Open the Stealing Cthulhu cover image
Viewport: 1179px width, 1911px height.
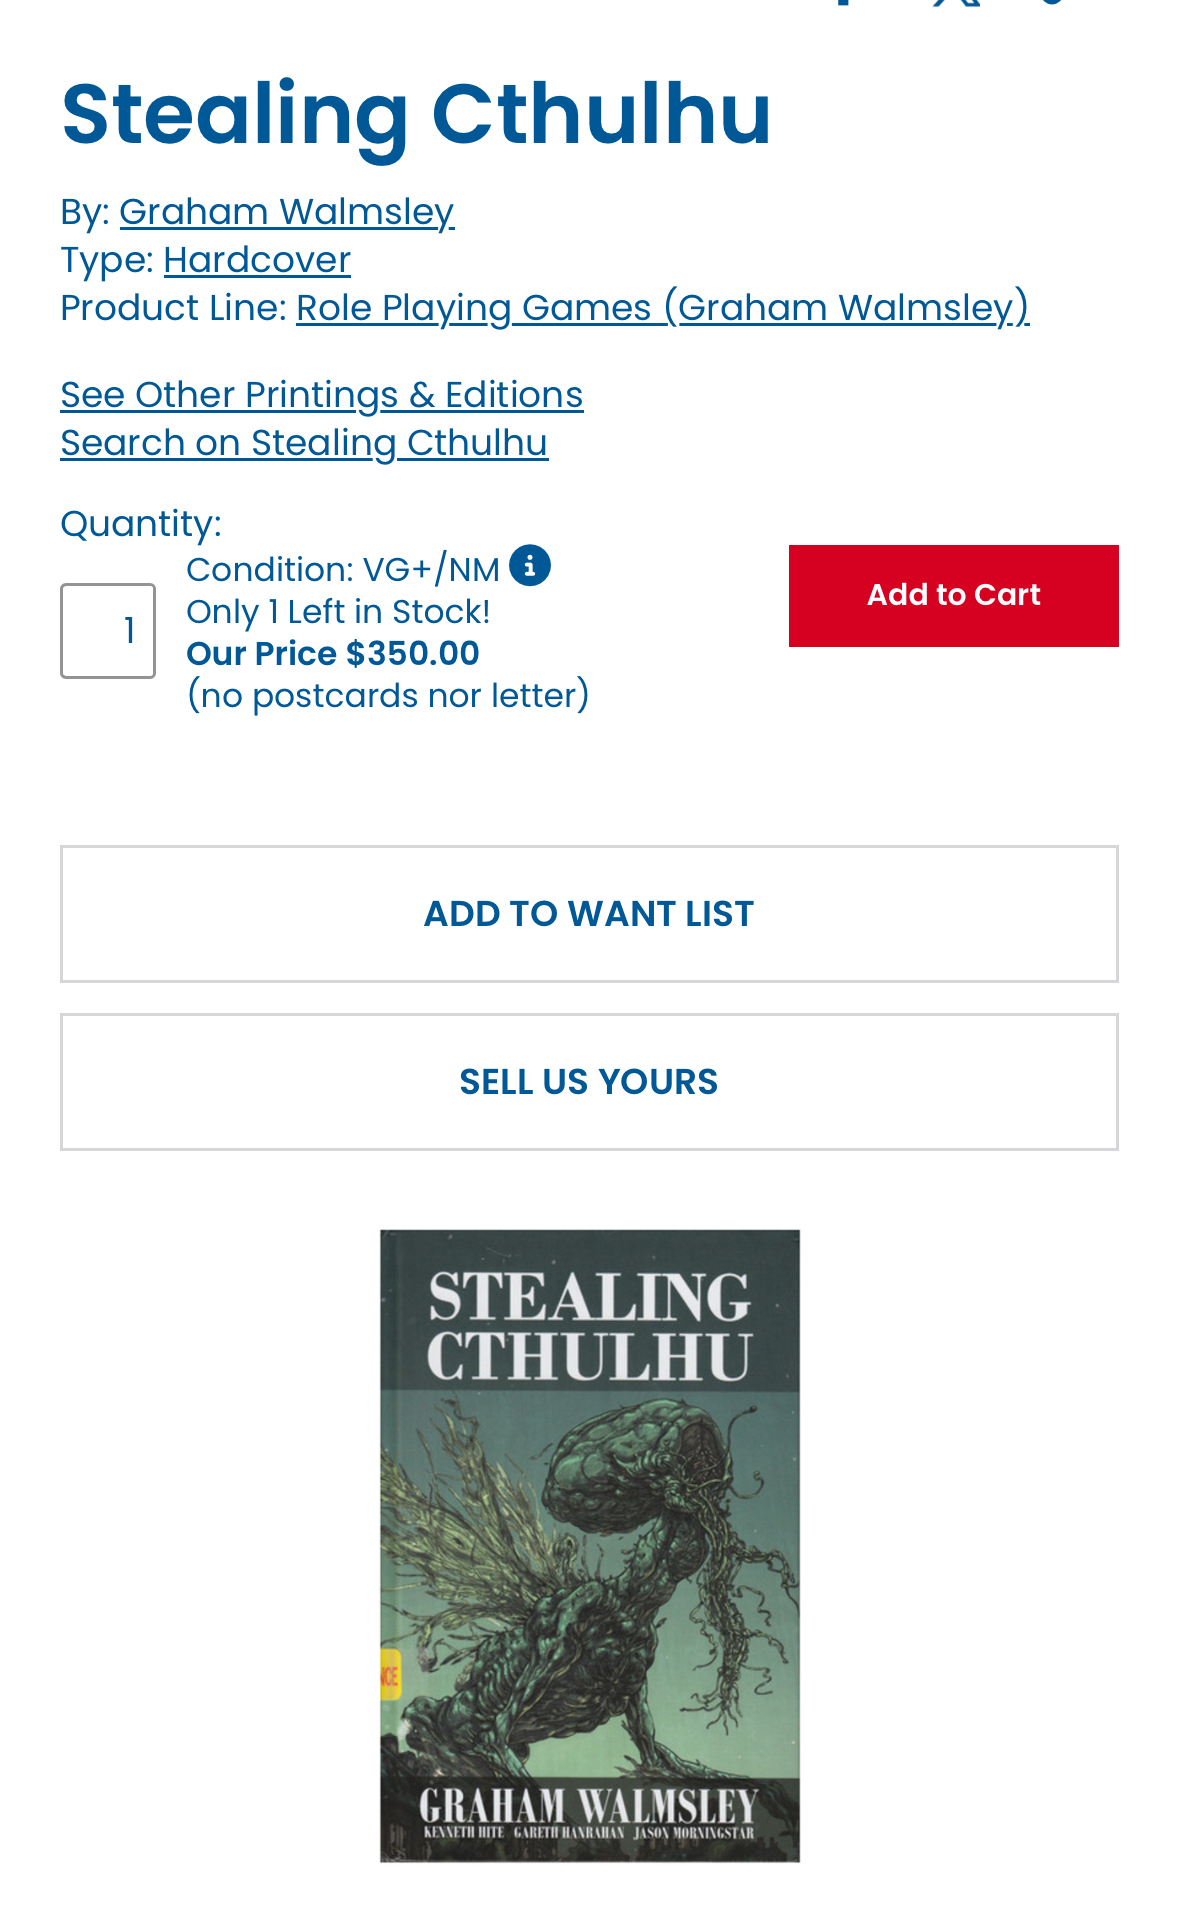click(x=589, y=1545)
